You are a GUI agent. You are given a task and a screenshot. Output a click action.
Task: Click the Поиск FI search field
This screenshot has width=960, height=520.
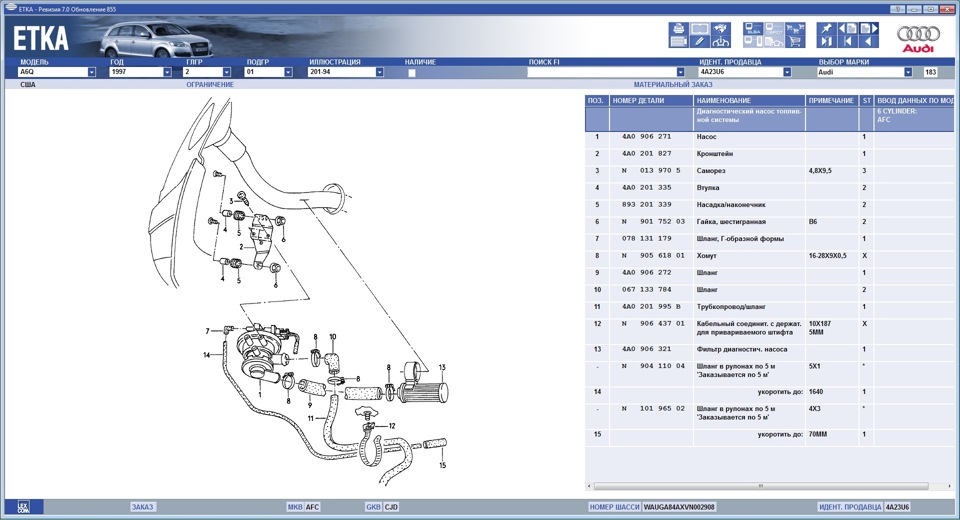601,72
